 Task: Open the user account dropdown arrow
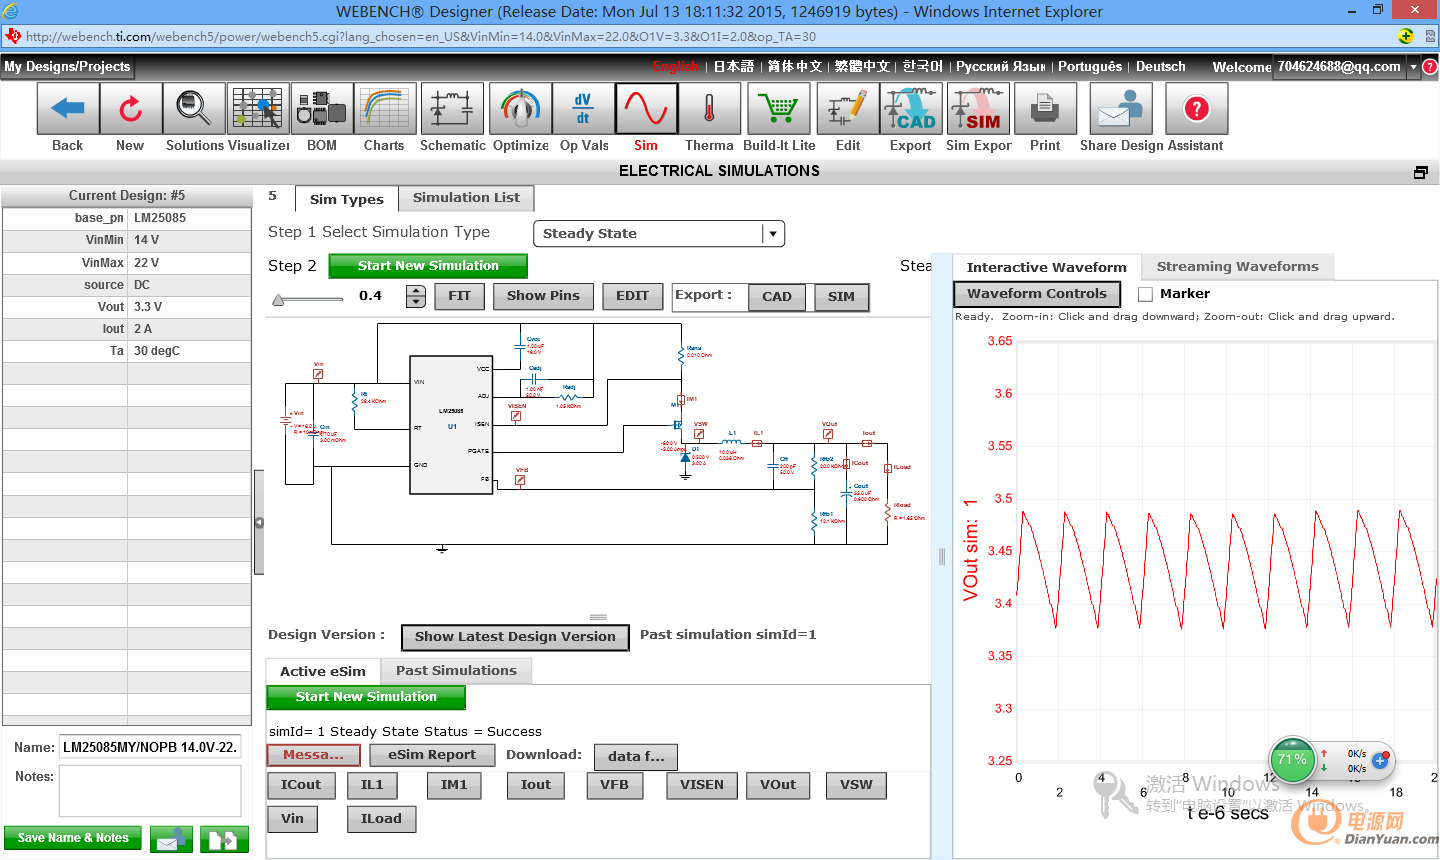(1413, 67)
